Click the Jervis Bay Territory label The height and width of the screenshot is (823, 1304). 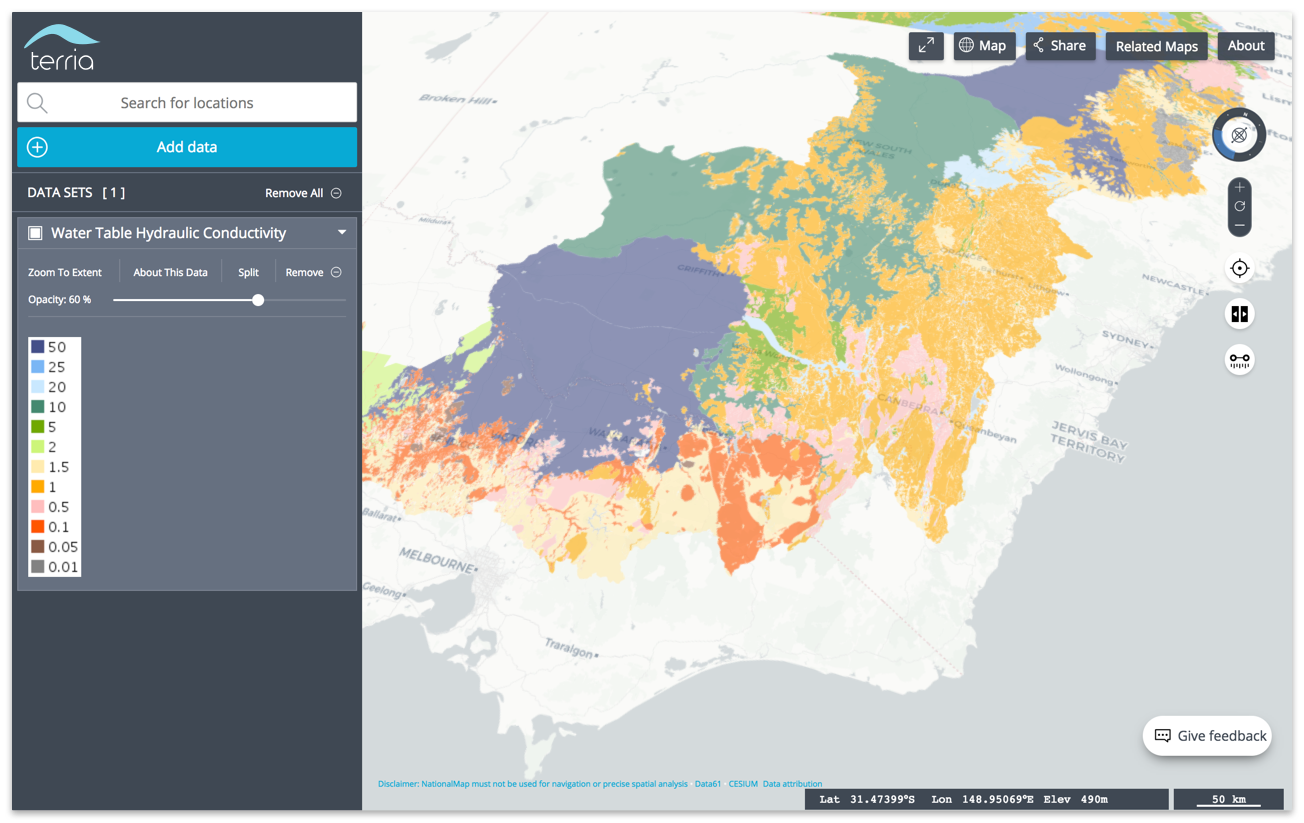point(1090,440)
